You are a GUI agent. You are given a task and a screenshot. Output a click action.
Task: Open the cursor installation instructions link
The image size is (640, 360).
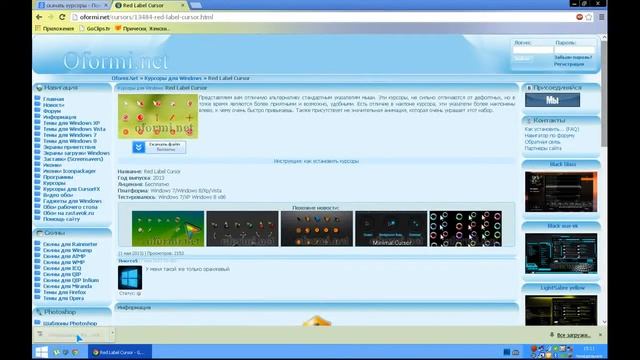pyautogui.click(x=316, y=161)
